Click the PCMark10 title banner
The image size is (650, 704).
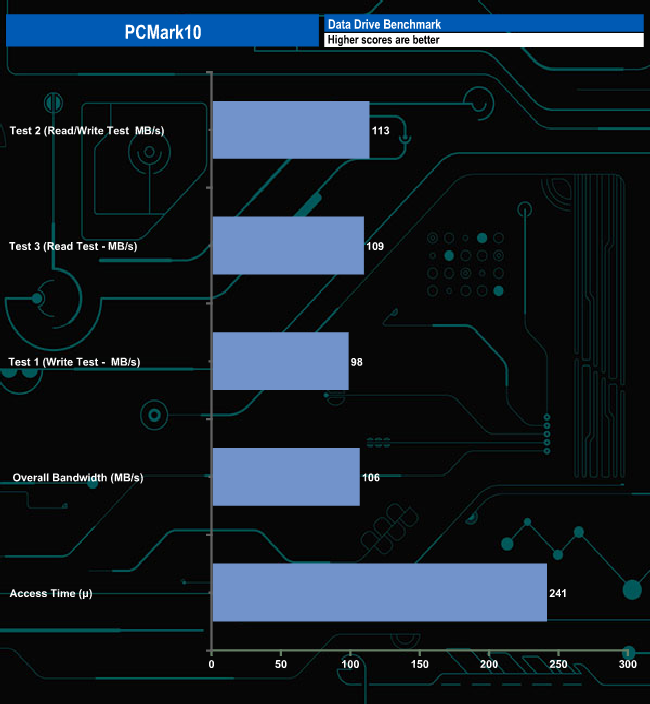[162, 31]
